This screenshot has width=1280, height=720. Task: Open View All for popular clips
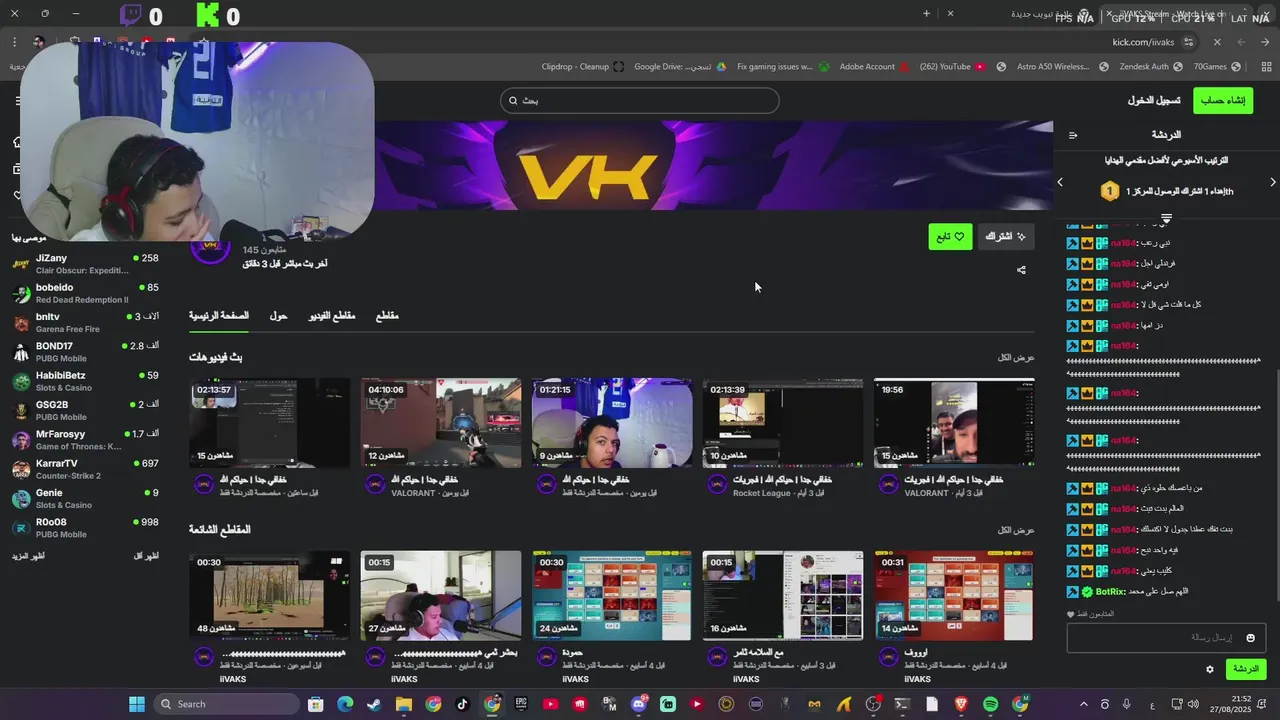1016,530
